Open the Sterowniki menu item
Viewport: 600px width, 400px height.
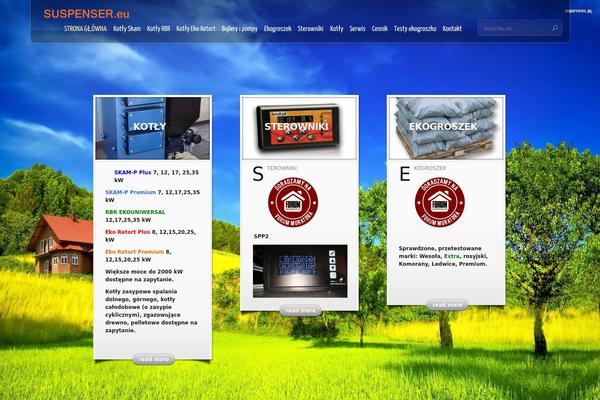(310, 29)
